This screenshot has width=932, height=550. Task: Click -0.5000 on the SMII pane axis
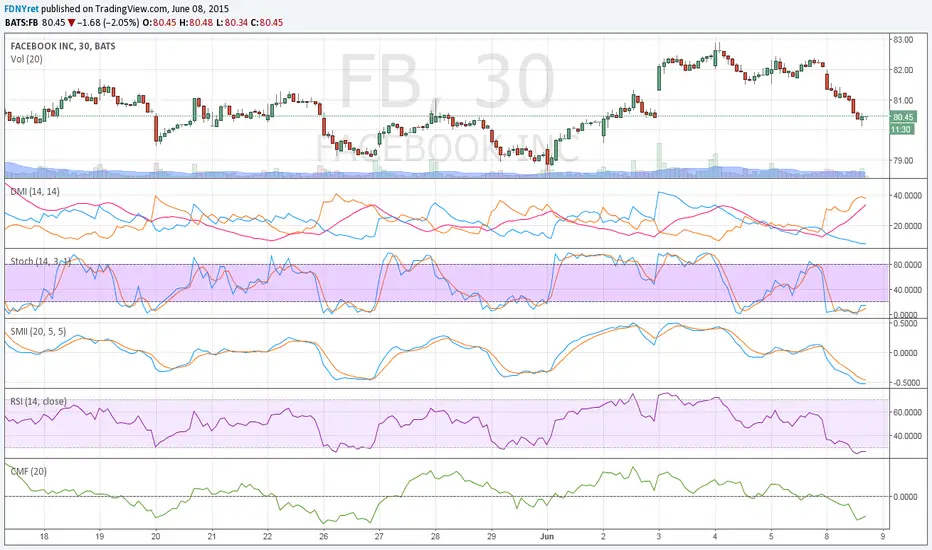(x=908, y=383)
